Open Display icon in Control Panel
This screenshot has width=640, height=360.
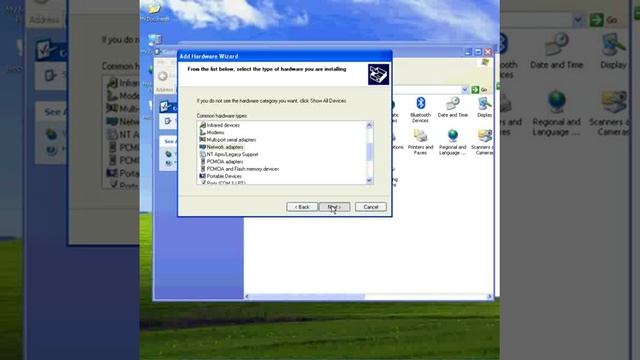pos(484,107)
